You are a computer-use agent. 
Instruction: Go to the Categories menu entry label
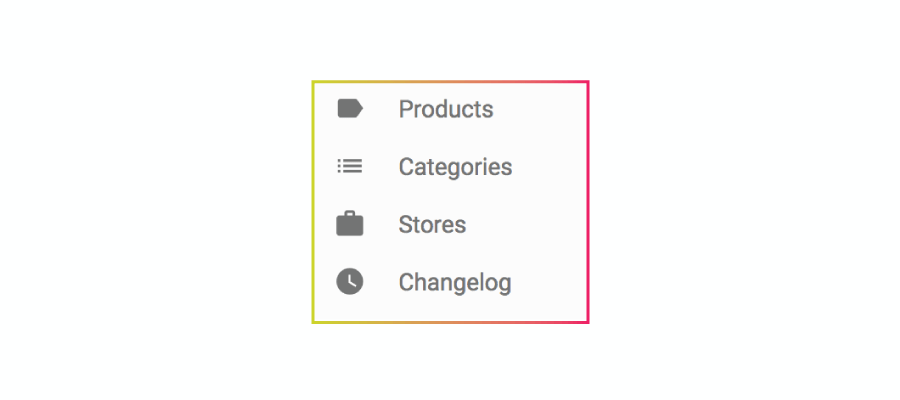coord(455,167)
